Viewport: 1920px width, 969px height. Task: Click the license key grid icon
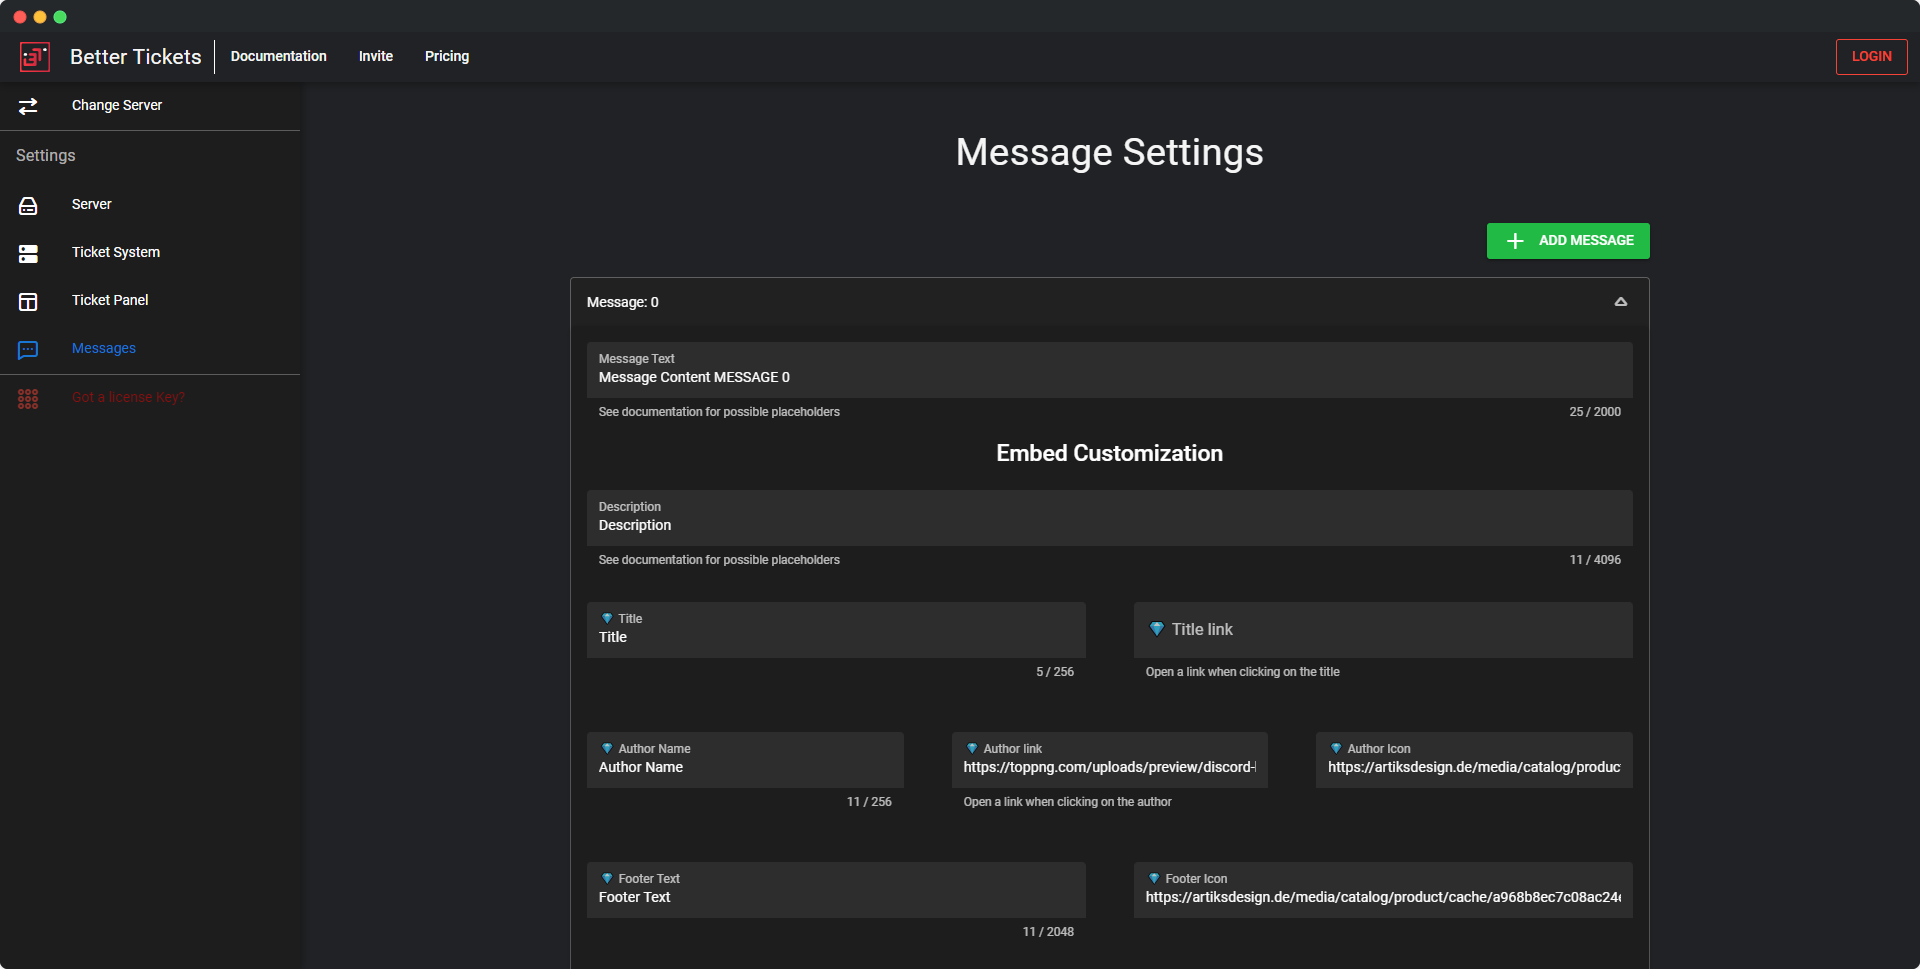28,399
